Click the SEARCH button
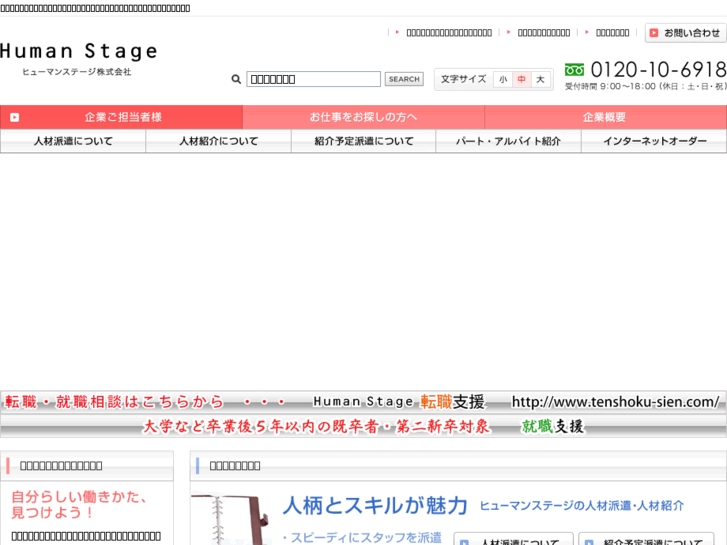 404,79
